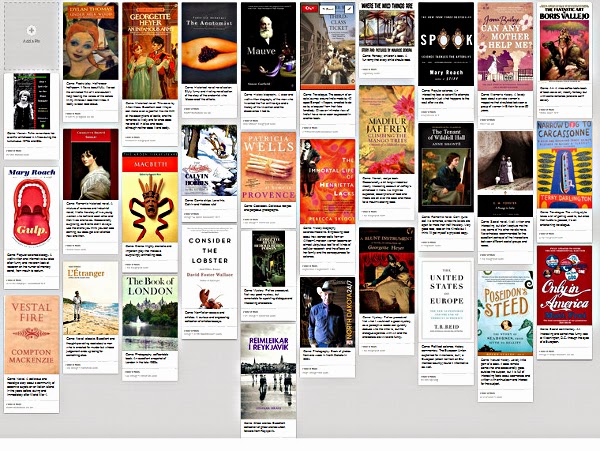The image size is (600, 451).
Task: Click the pencil edit icon on Third Class Ticket
Action: tap(349, 9)
